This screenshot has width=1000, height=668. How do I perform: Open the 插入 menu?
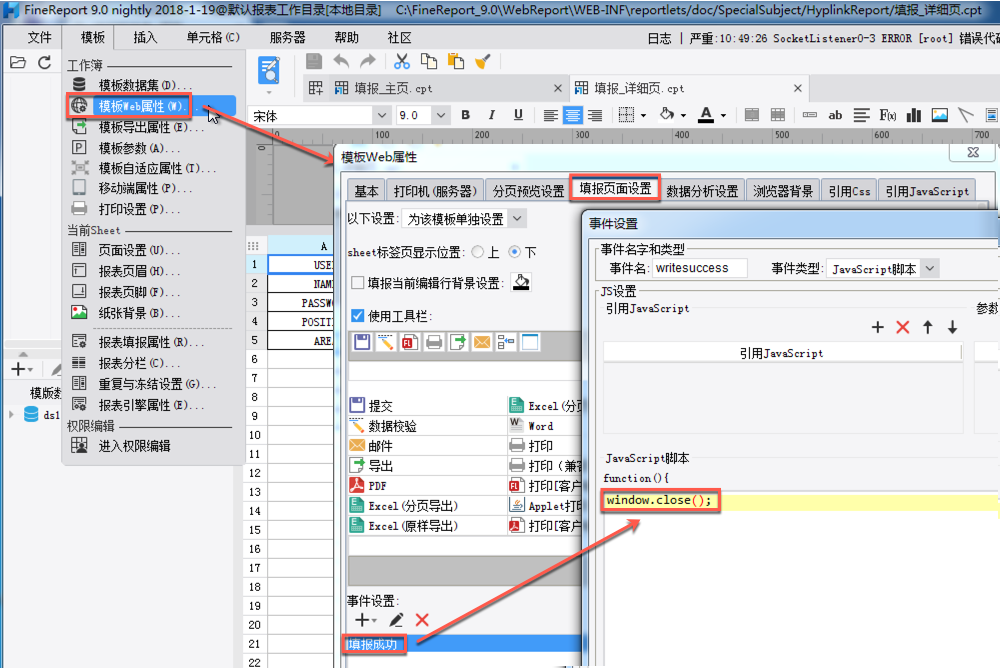tap(145, 38)
